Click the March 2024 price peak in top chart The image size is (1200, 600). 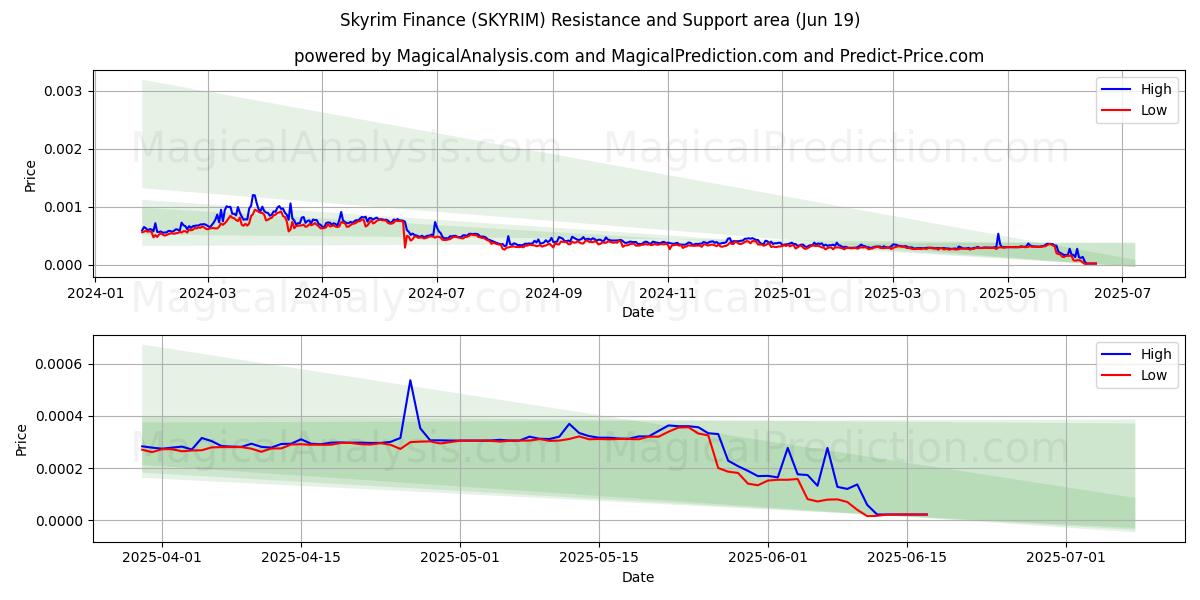pyautogui.click(x=253, y=196)
